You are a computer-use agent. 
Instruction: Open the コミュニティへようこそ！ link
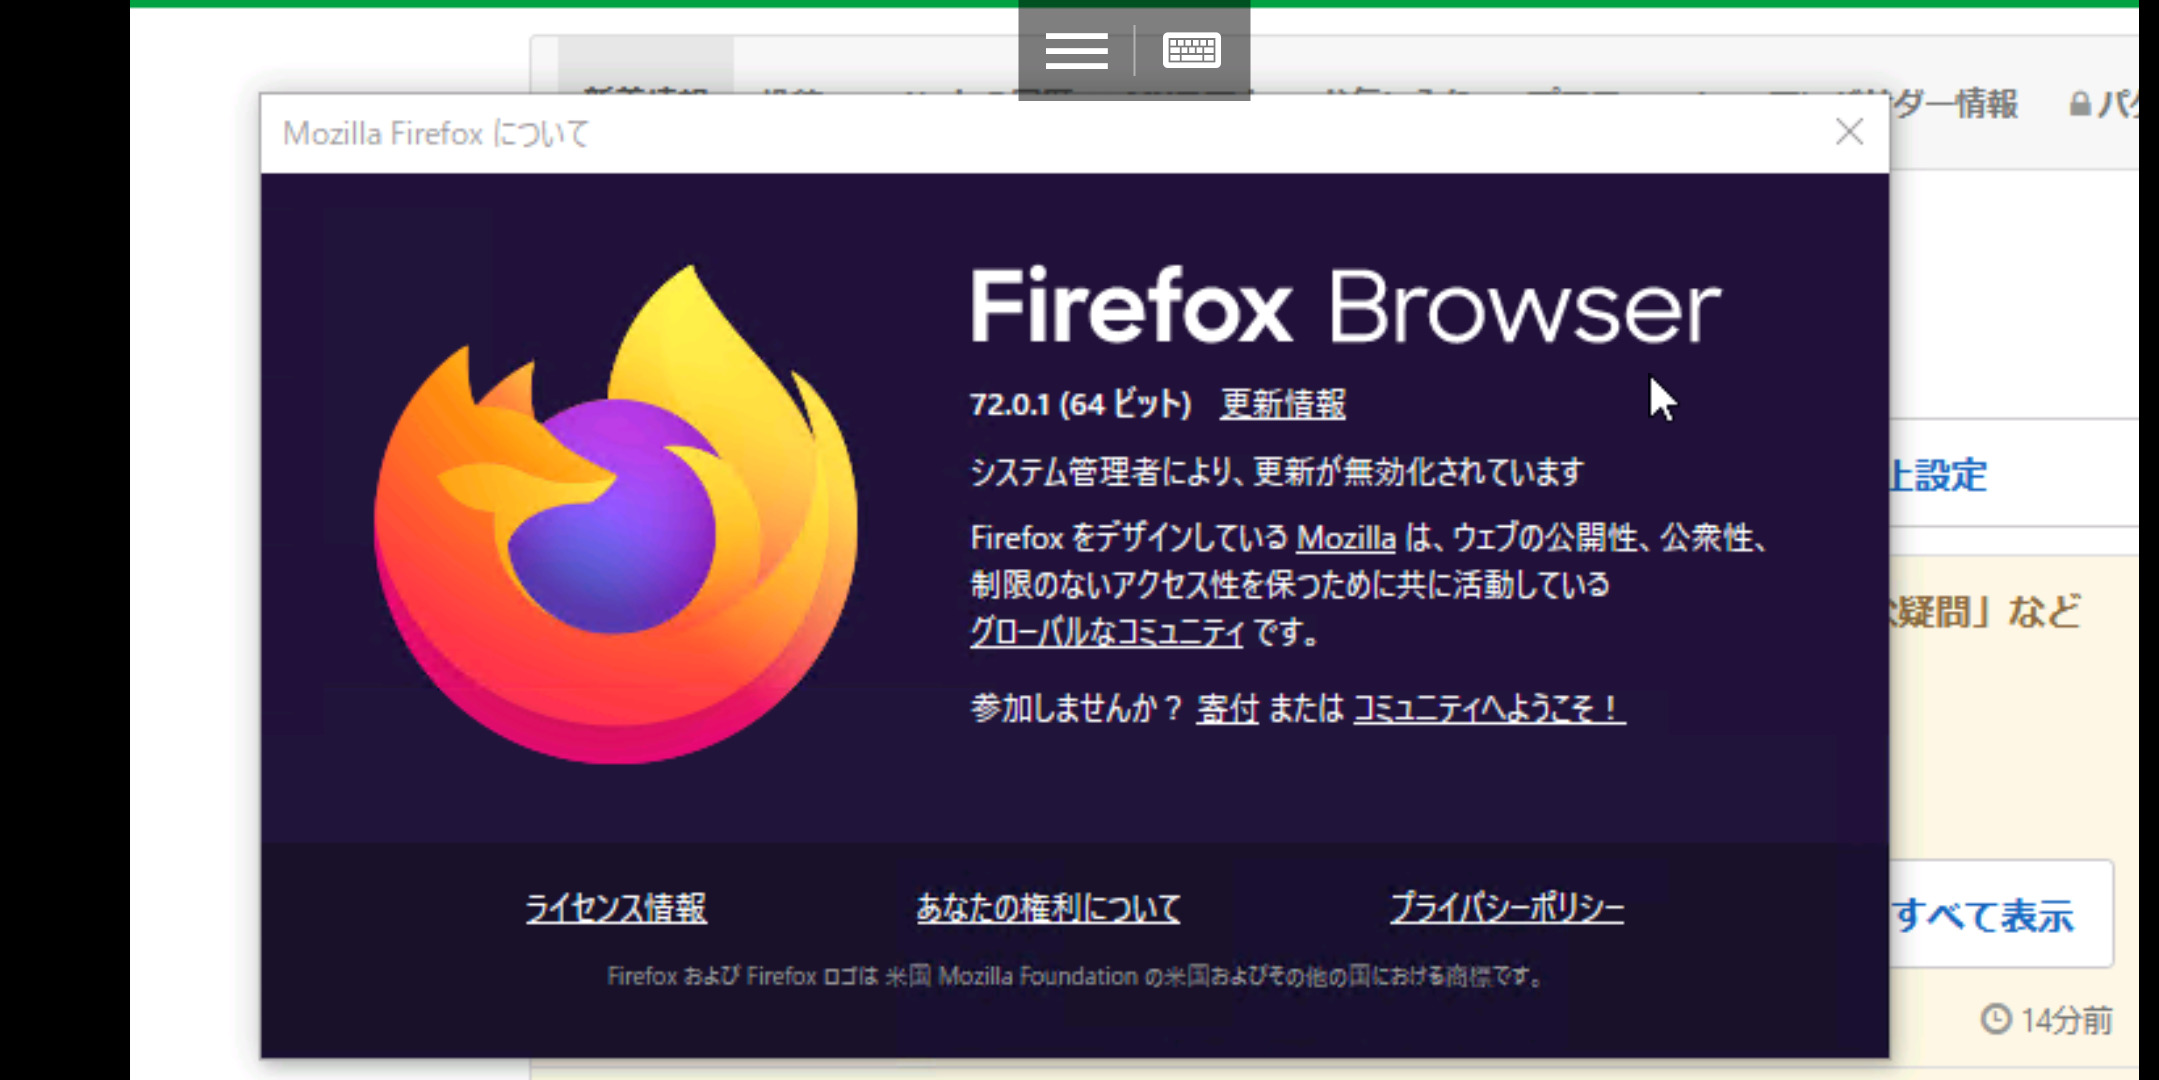point(1488,708)
